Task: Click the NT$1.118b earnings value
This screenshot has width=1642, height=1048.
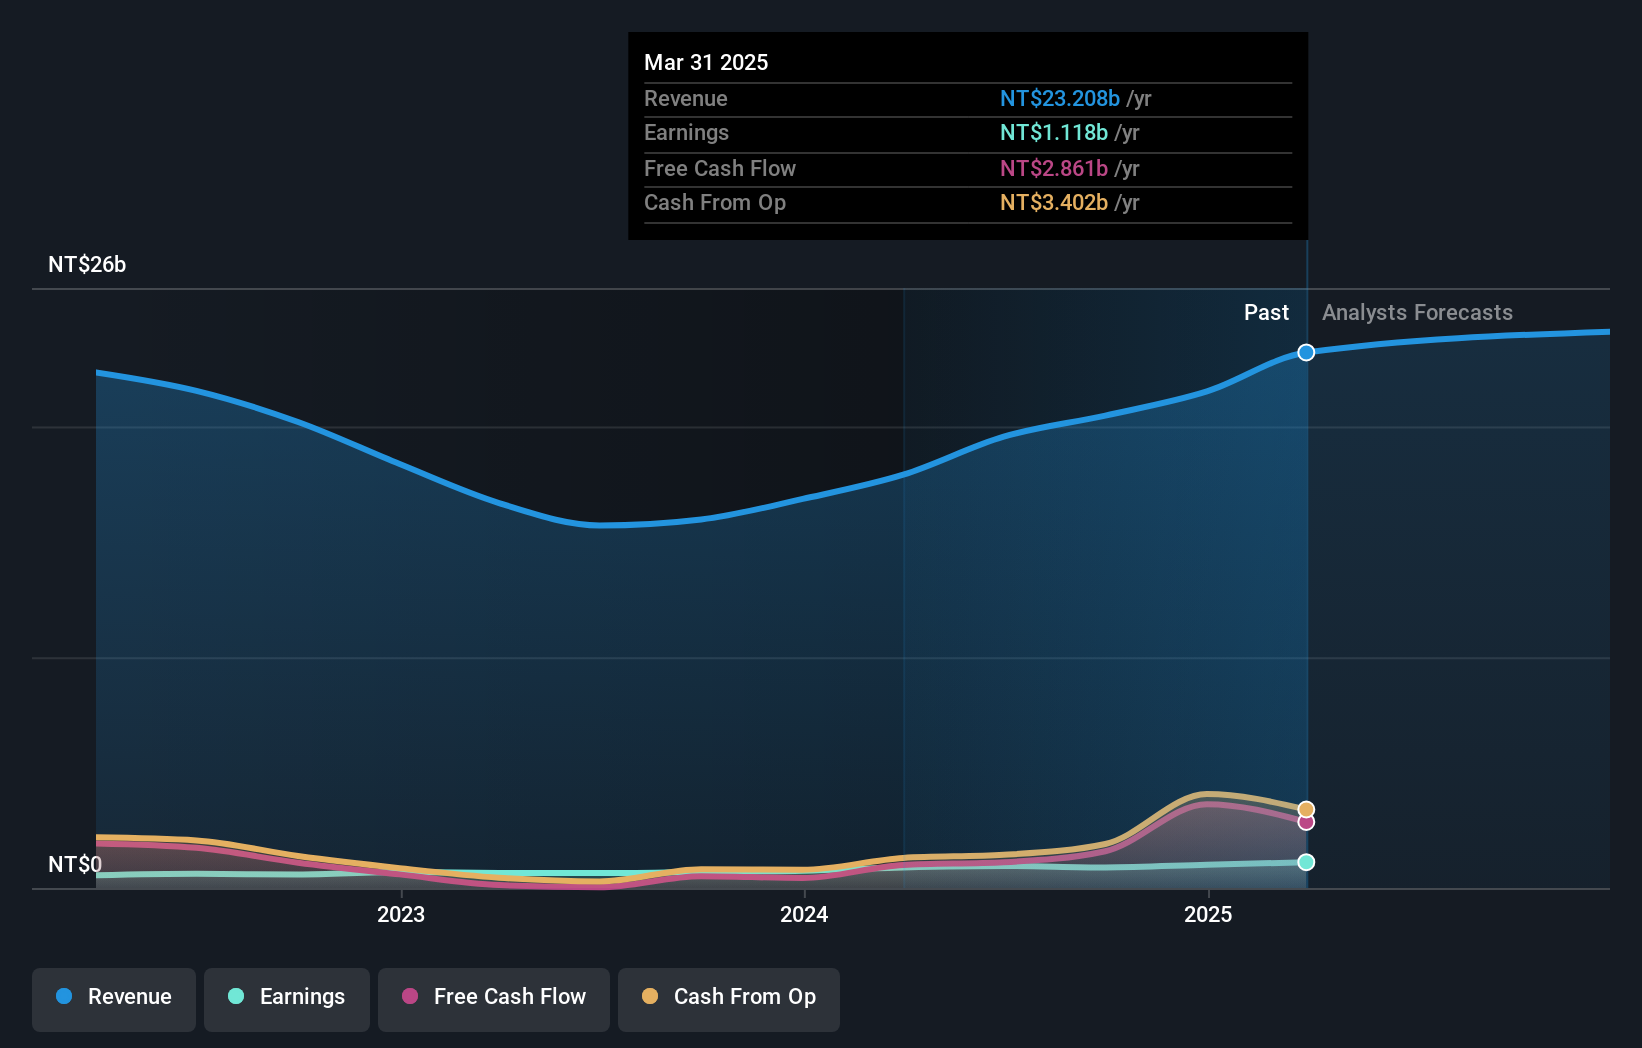Action: [1054, 132]
